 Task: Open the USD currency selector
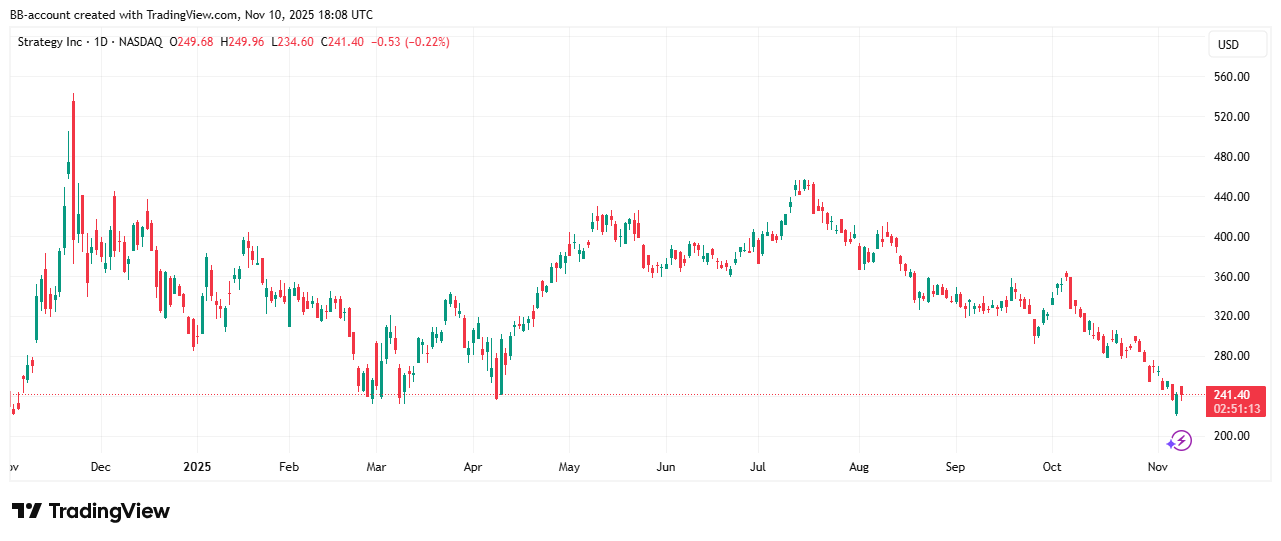1227,45
